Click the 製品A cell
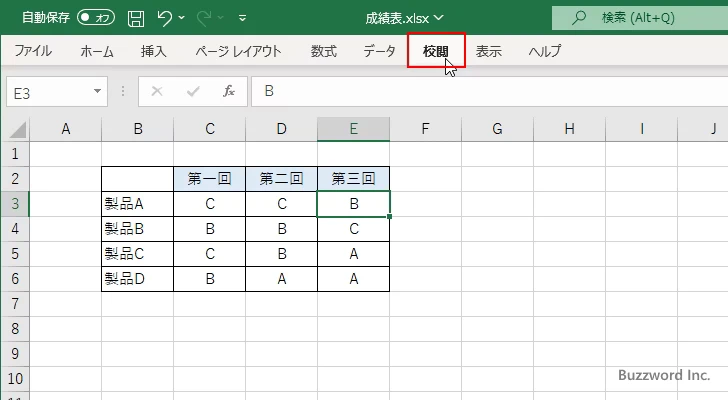Image resolution: width=728 pixels, height=400 pixels. click(137, 204)
